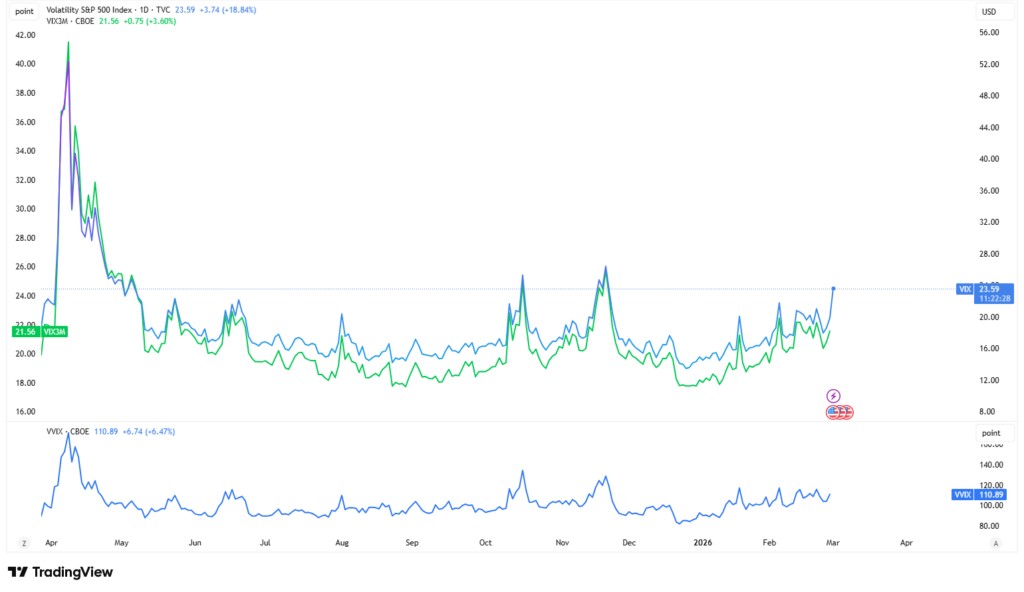Open the USD currency dropdown
The height and width of the screenshot is (592, 1024).
pyautogui.click(x=989, y=12)
